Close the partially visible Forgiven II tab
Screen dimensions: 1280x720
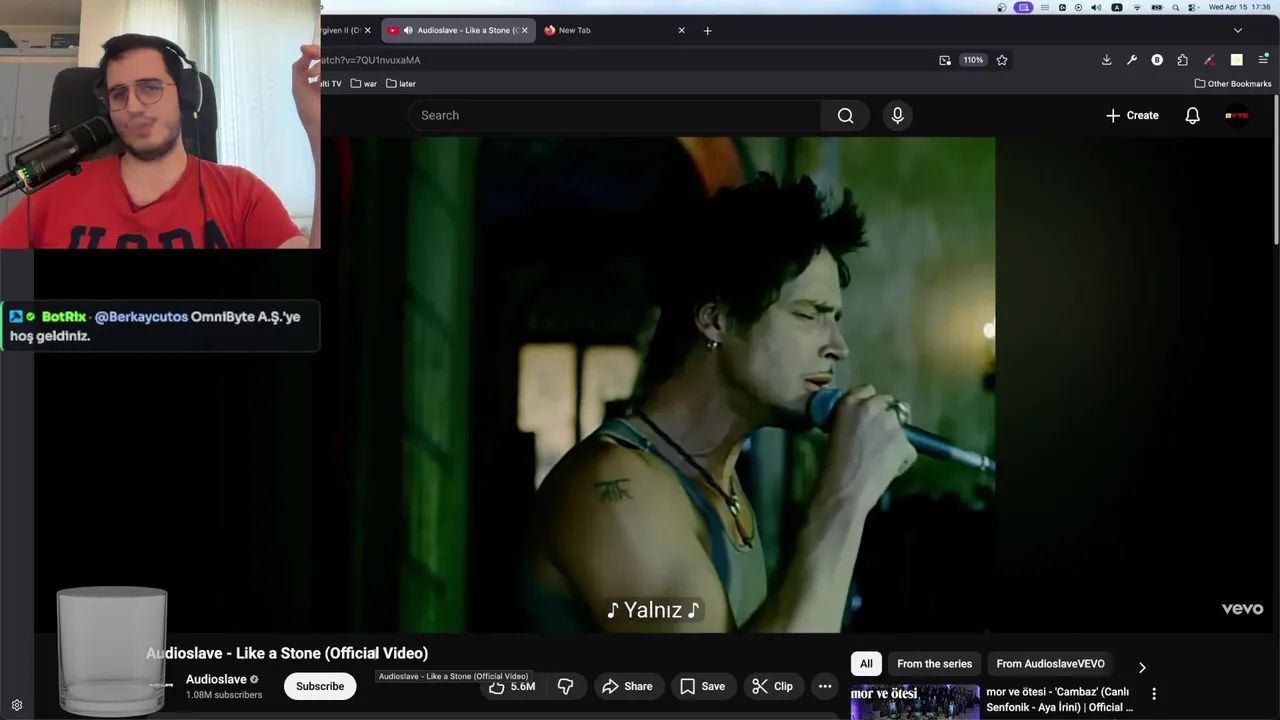tap(367, 30)
